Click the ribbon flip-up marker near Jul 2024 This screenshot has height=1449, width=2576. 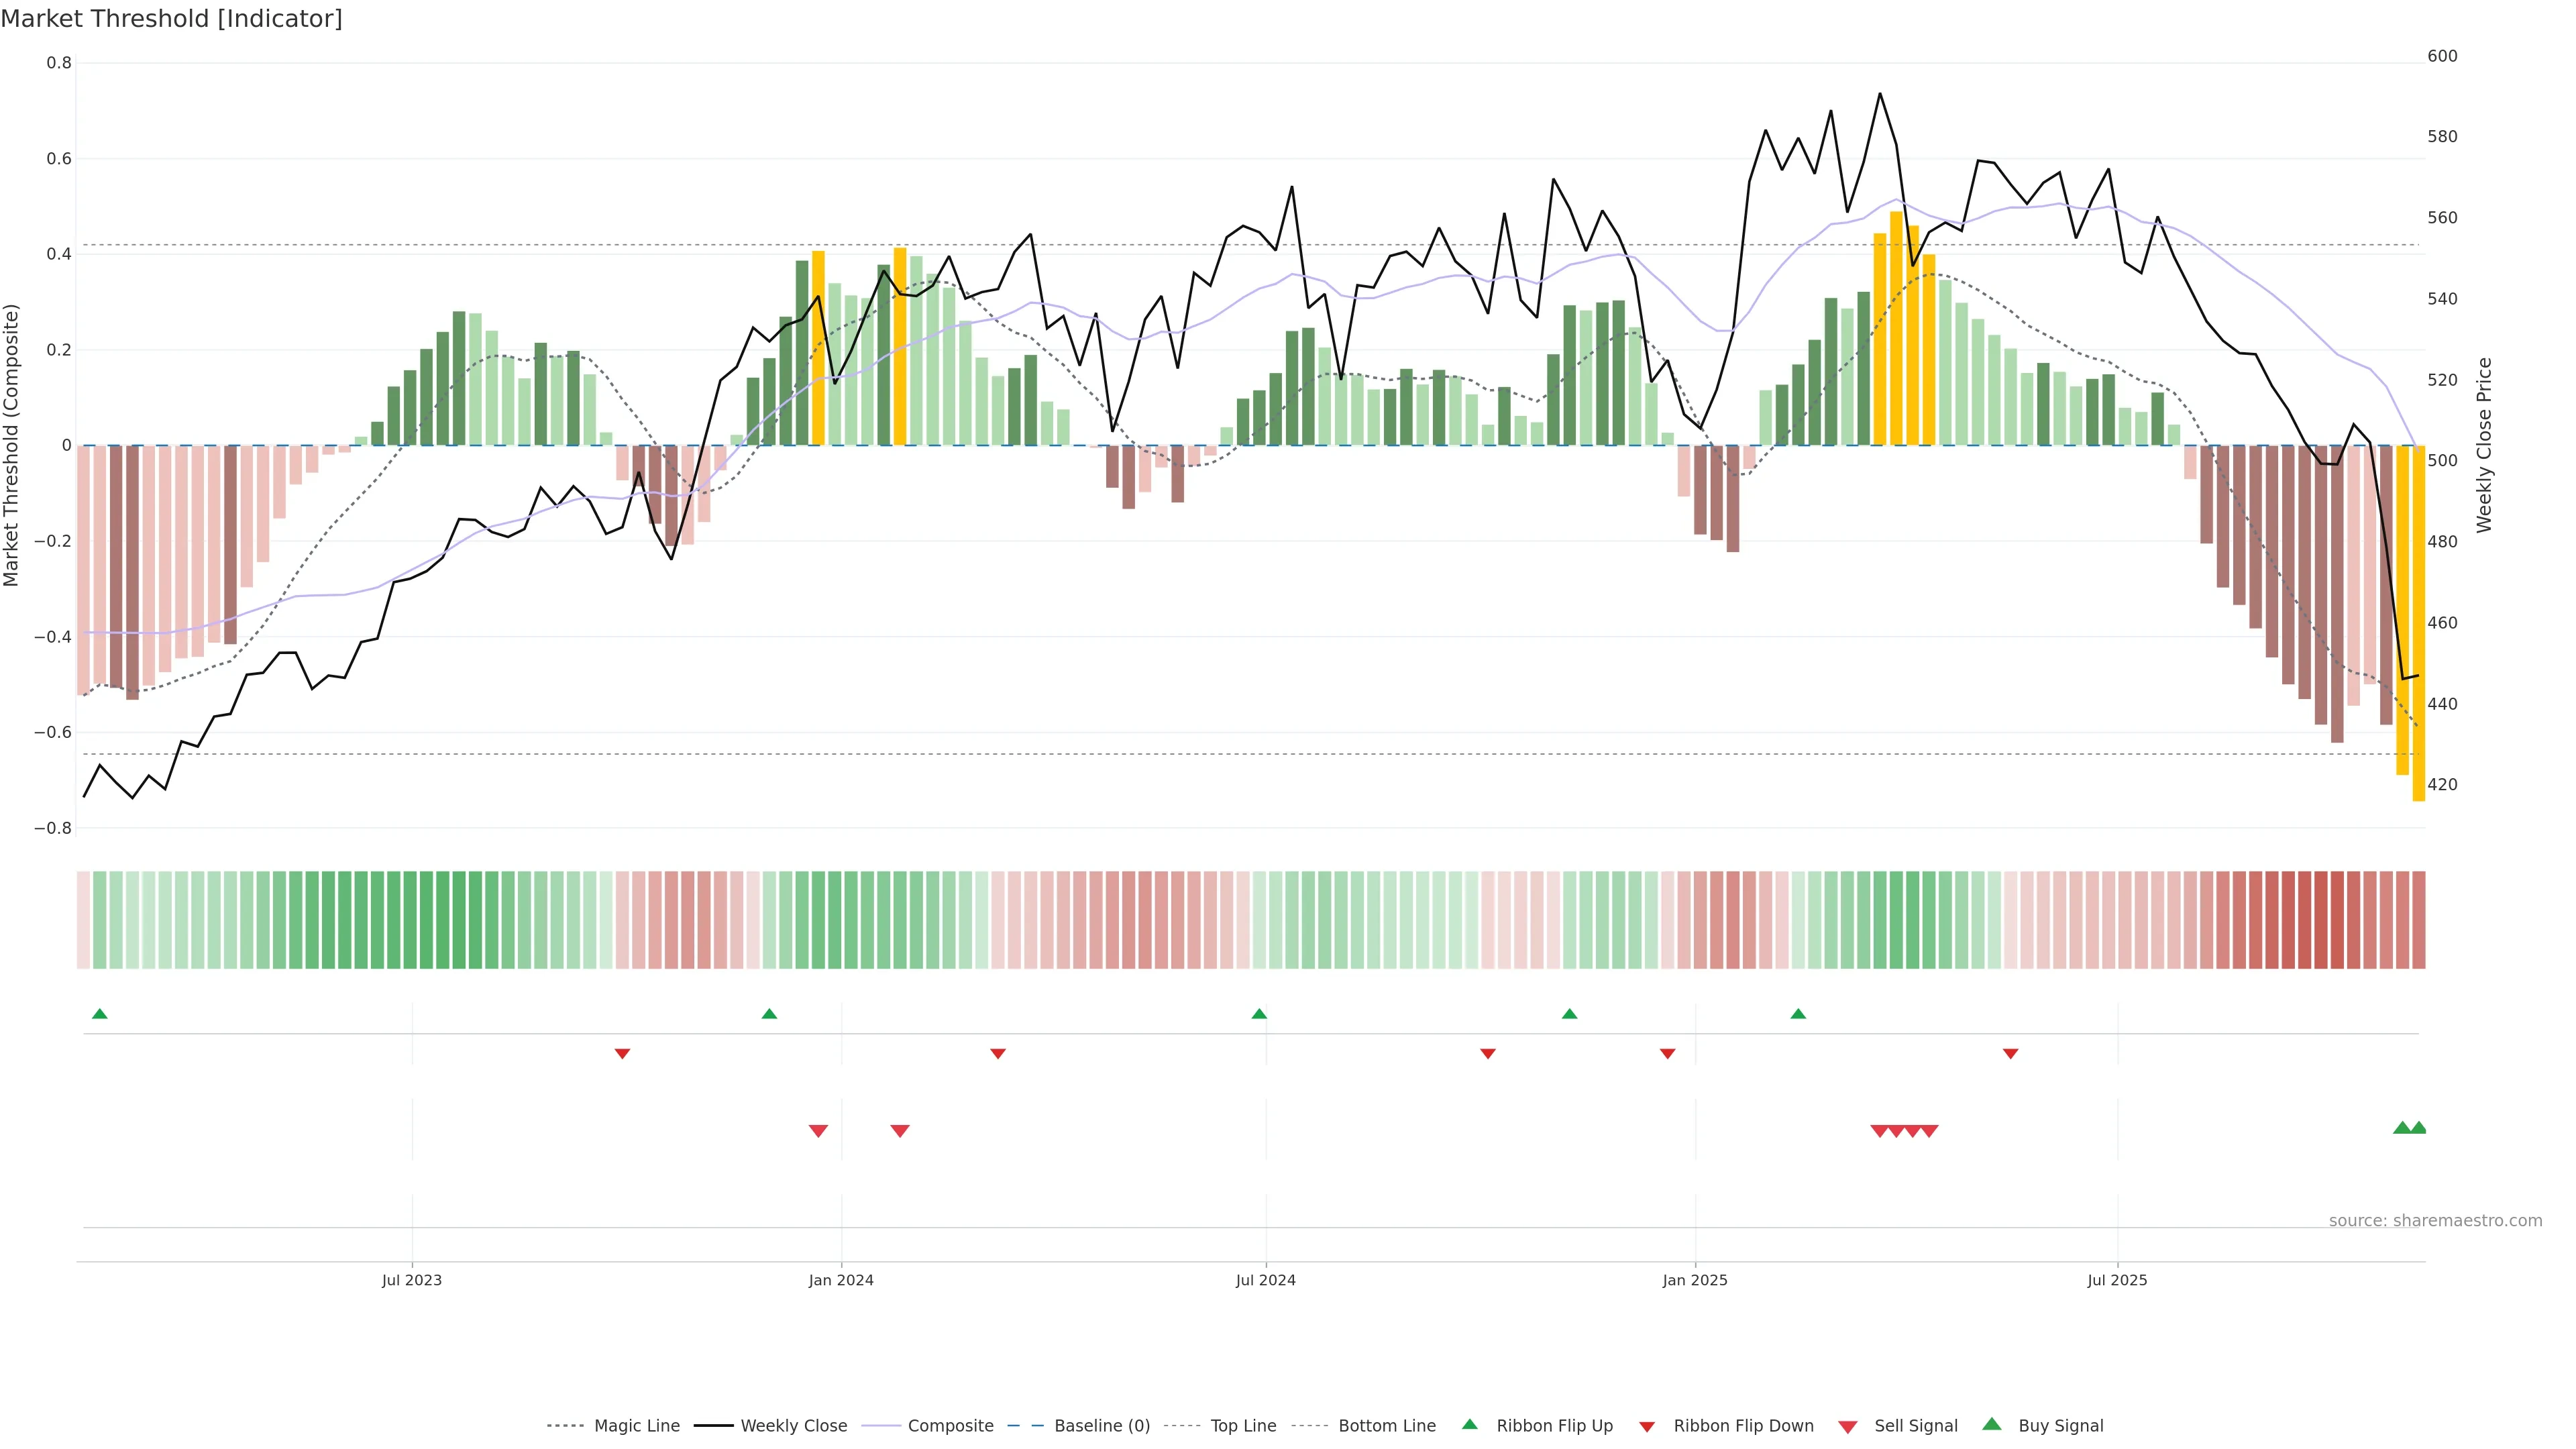pyautogui.click(x=1259, y=1014)
